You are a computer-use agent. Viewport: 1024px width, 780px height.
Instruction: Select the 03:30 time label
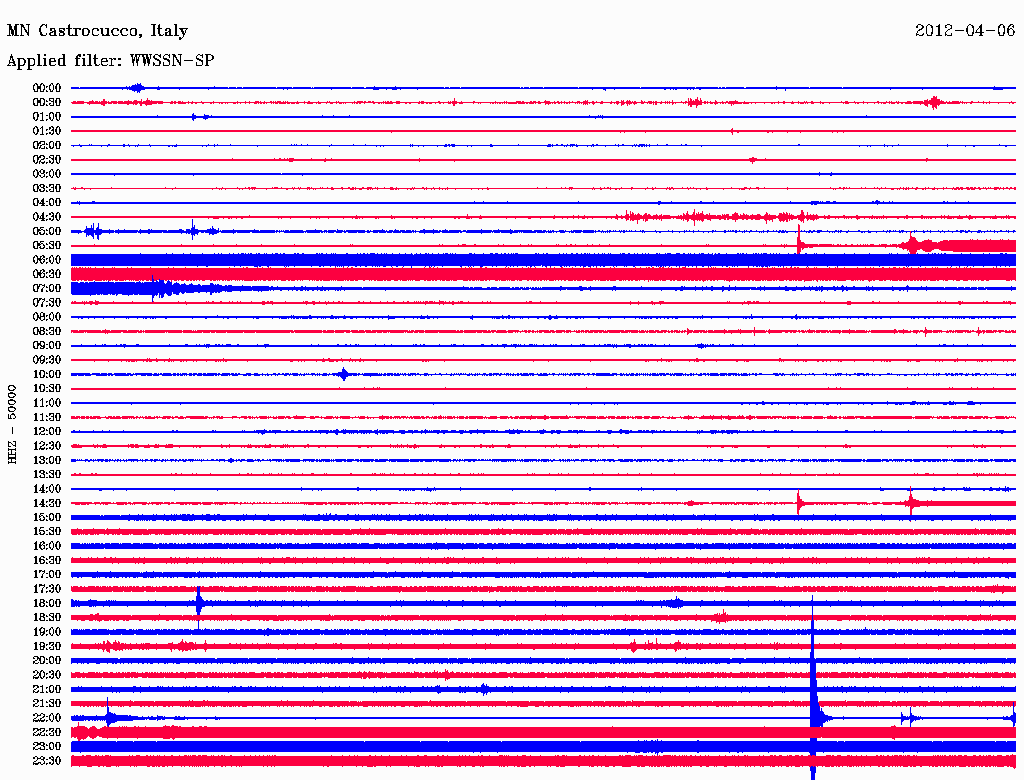click(47, 188)
